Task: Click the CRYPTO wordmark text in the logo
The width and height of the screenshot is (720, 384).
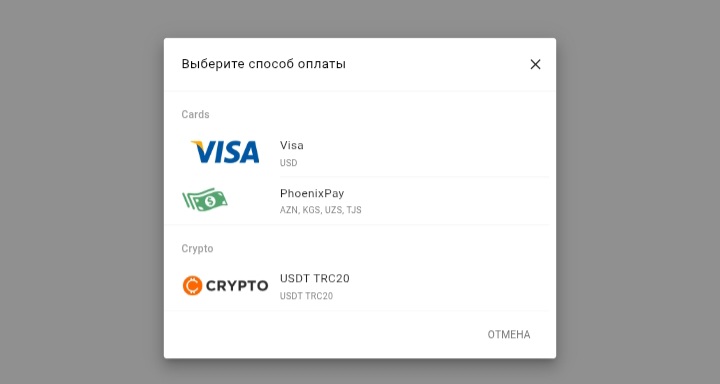Action: (237, 286)
